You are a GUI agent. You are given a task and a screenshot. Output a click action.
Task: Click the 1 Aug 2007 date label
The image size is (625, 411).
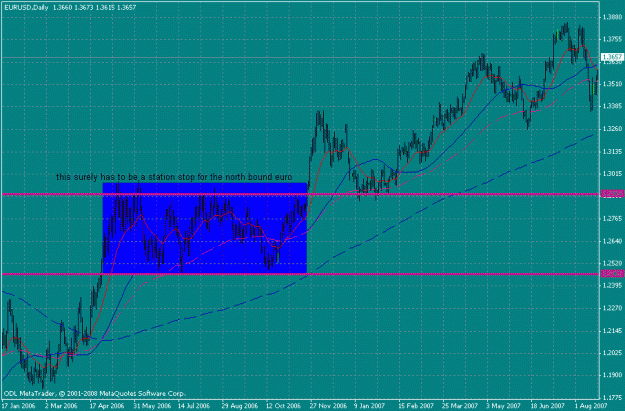click(x=591, y=406)
